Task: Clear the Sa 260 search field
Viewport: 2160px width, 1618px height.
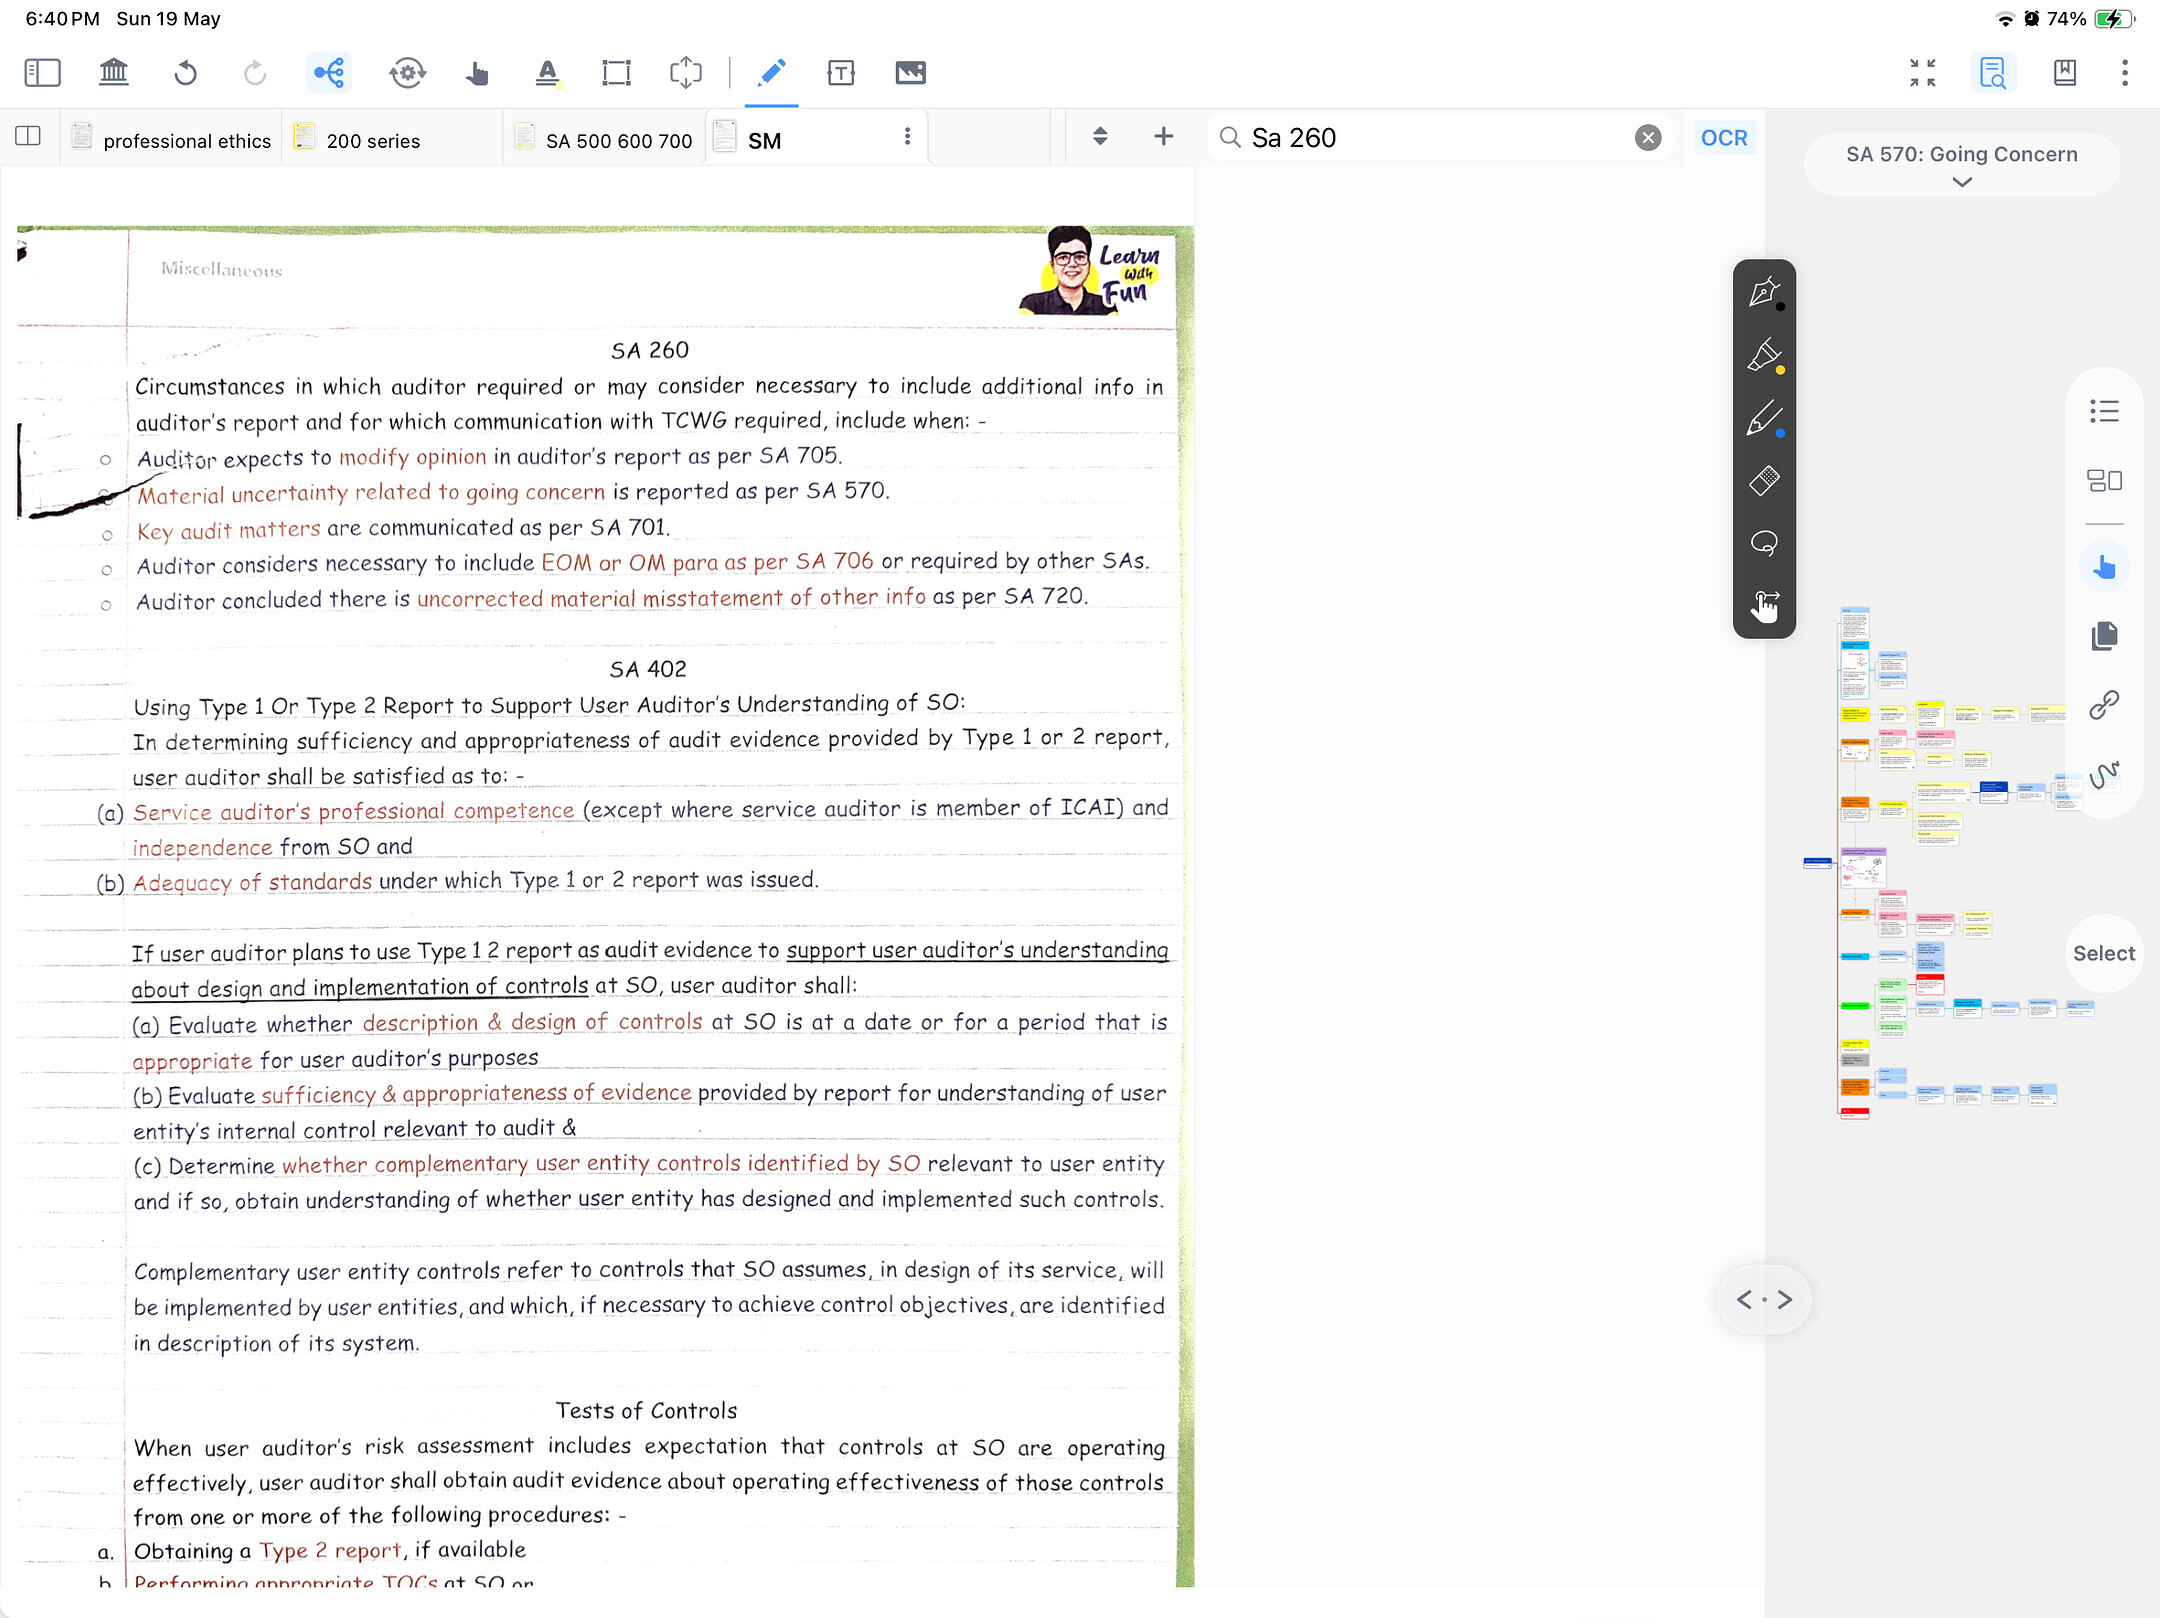Action: [1646, 137]
